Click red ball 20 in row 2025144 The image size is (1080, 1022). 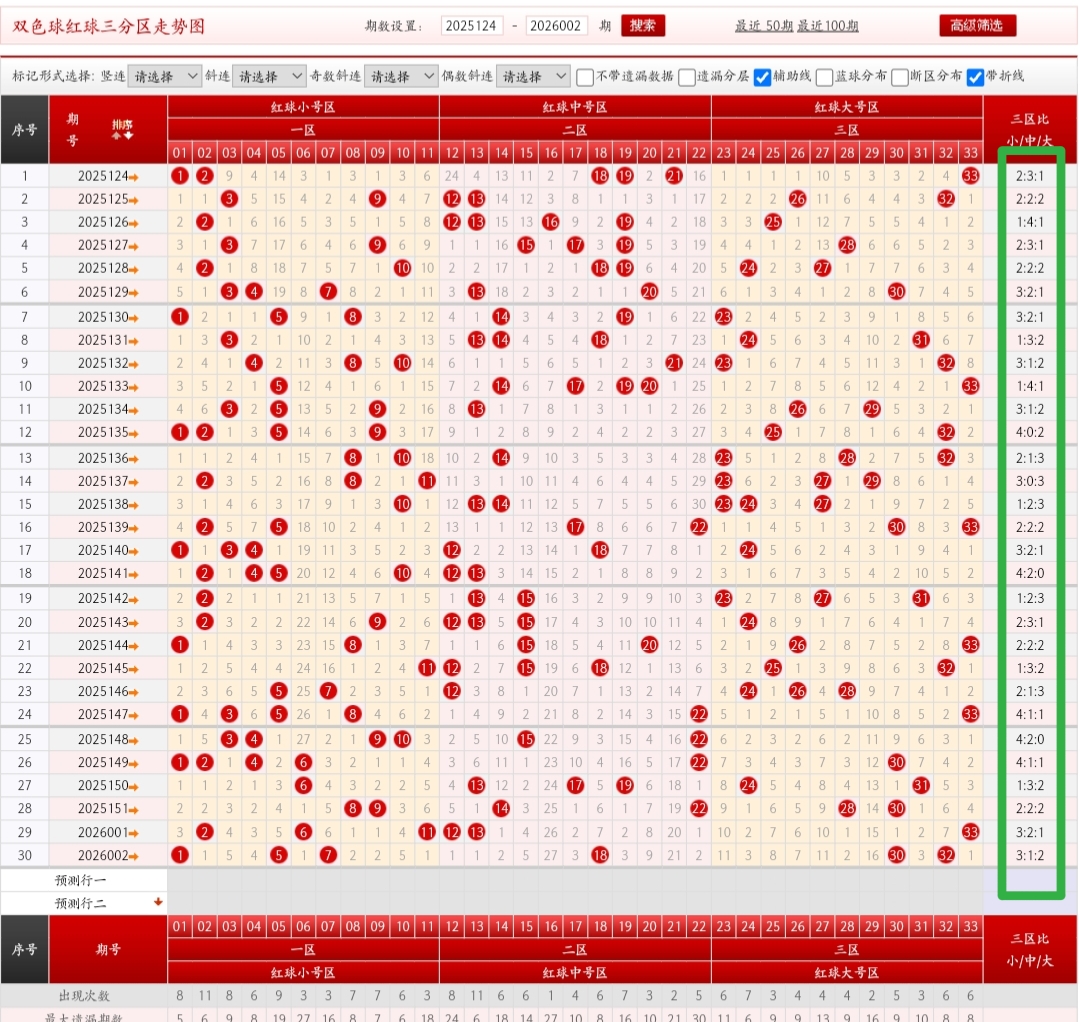(650, 645)
